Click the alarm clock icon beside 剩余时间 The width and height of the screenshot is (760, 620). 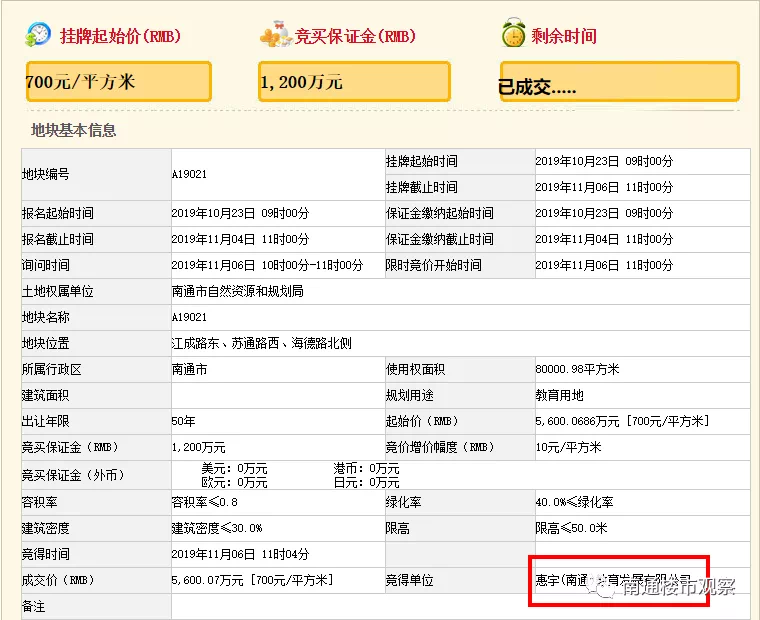(513, 35)
